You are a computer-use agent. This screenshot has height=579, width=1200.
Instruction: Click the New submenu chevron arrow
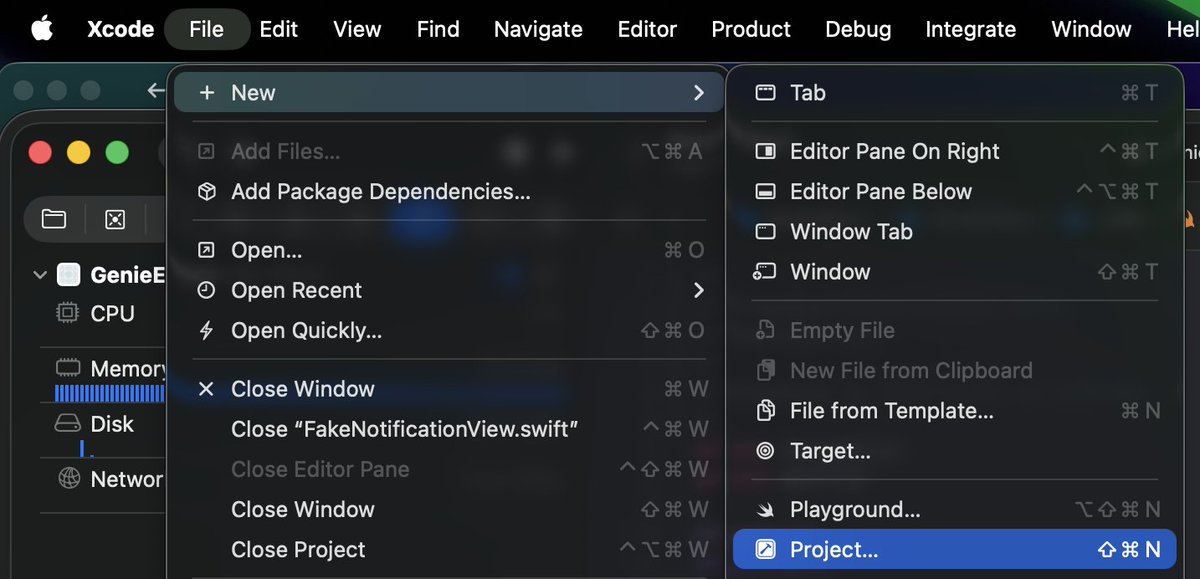coord(698,92)
